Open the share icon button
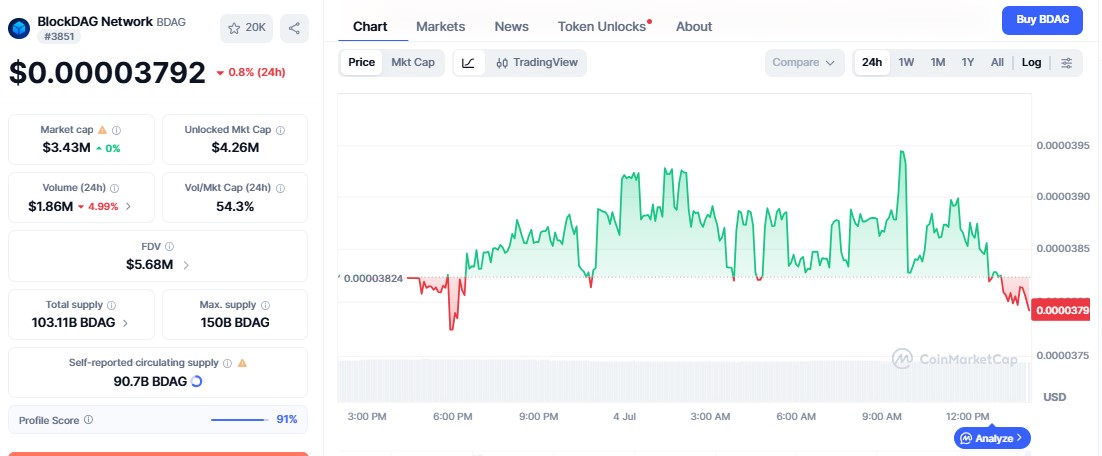Image resolution: width=1102 pixels, height=456 pixels. pos(294,28)
